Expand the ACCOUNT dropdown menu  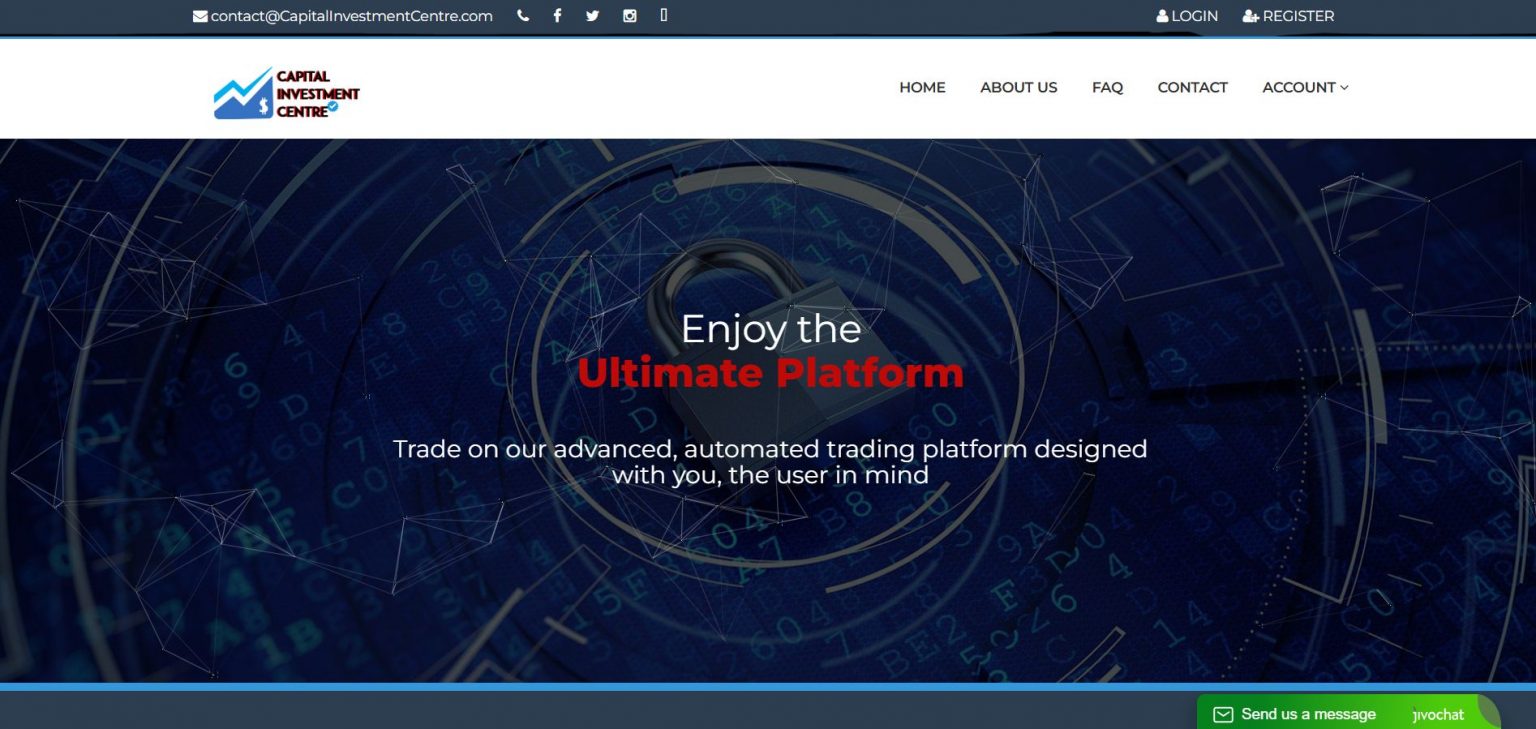1305,87
